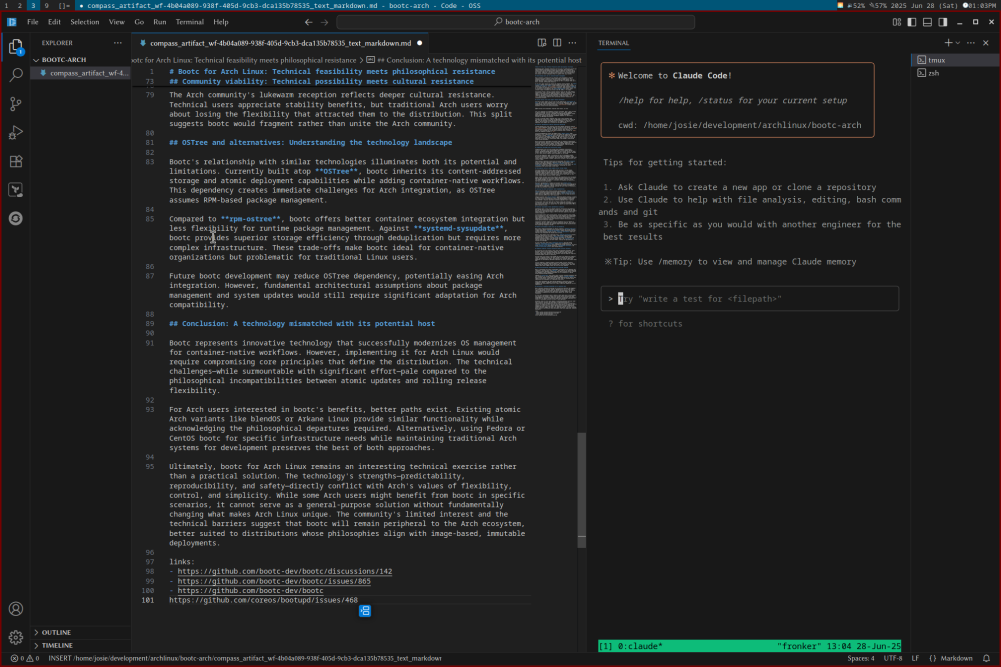1001x667 pixels.
Task: Toggle the secondary side bar visibility
Action: point(943,21)
